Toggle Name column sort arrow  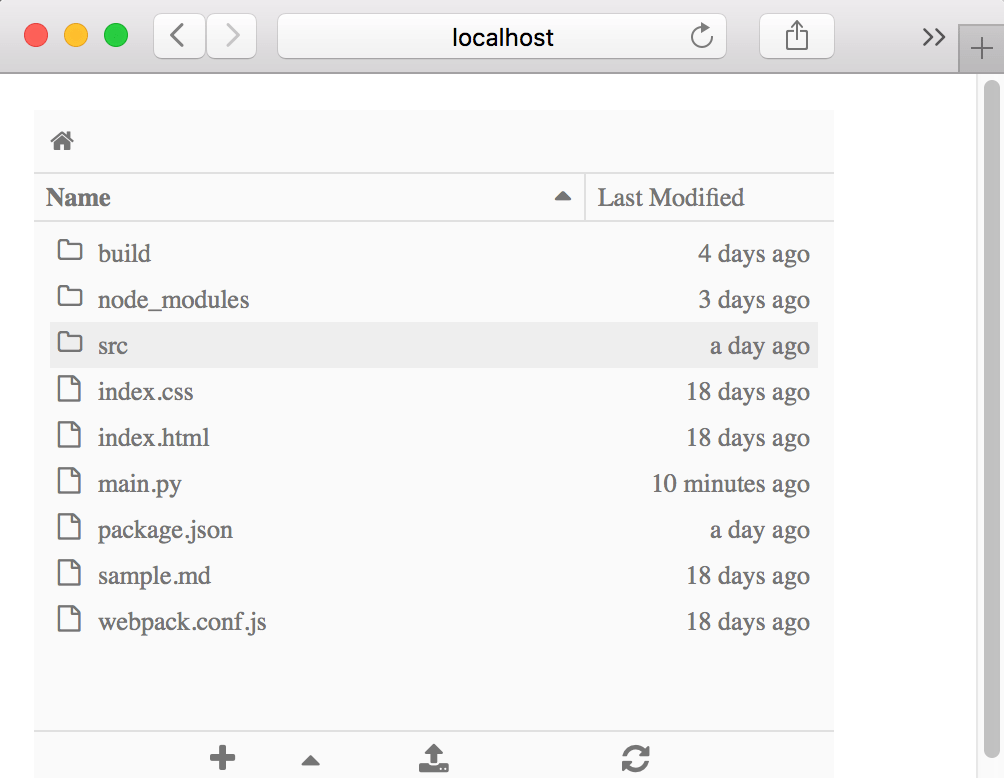(562, 197)
